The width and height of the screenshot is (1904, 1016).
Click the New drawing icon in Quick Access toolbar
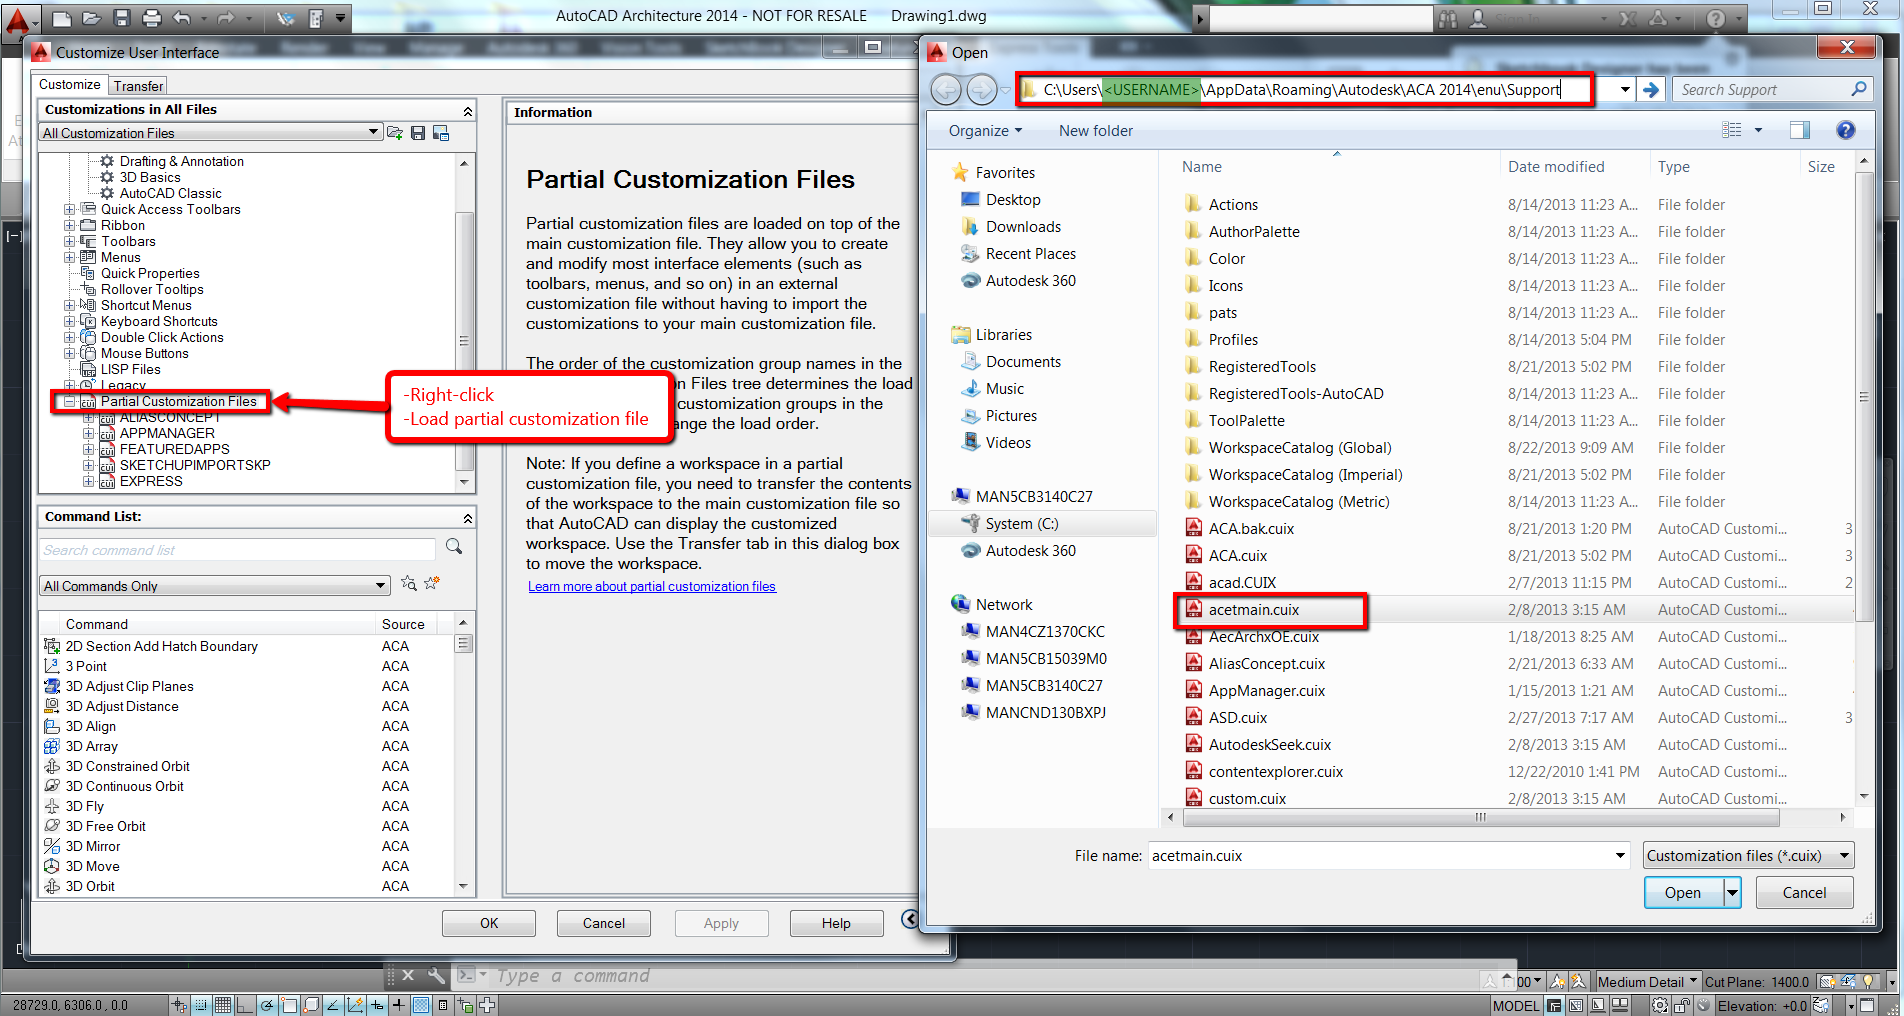pyautogui.click(x=61, y=18)
